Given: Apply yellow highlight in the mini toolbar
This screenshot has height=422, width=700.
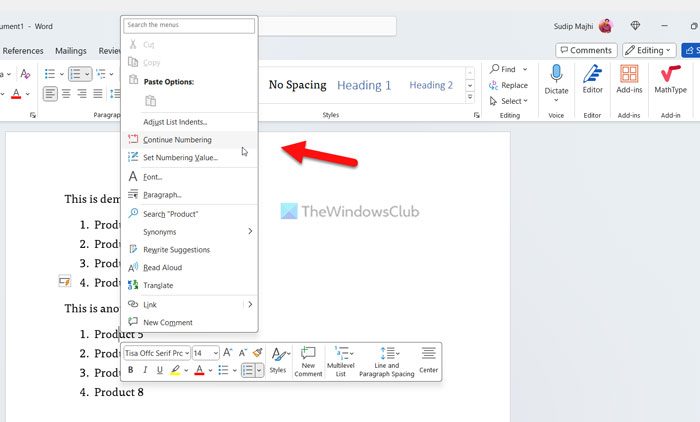Looking at the screenshot, I should tap(175, 370).
